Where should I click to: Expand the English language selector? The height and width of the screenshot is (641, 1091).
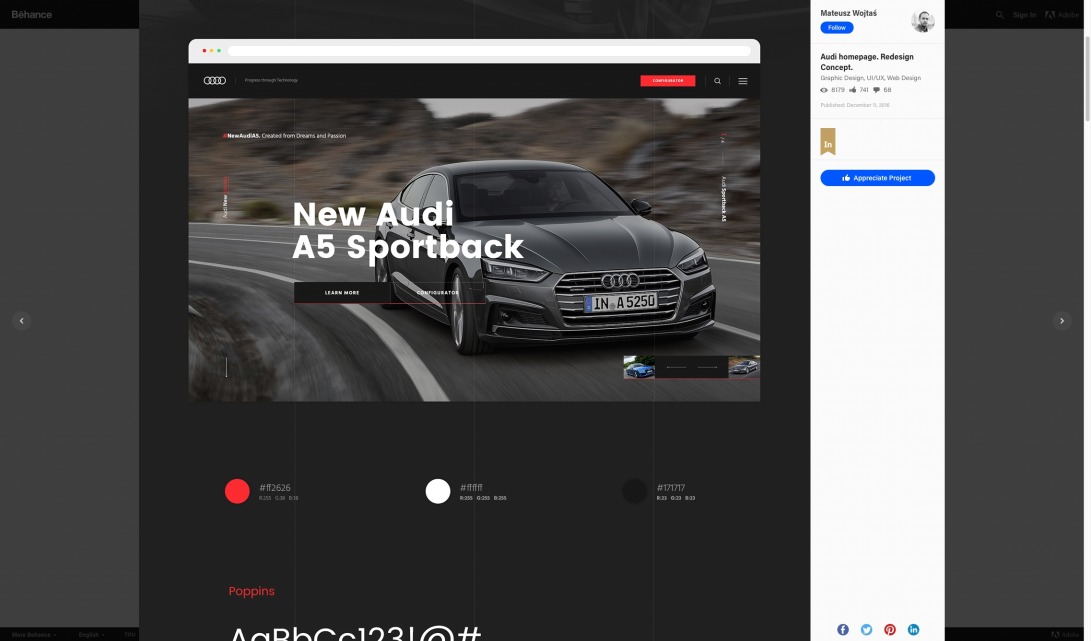tap(91, 634)
